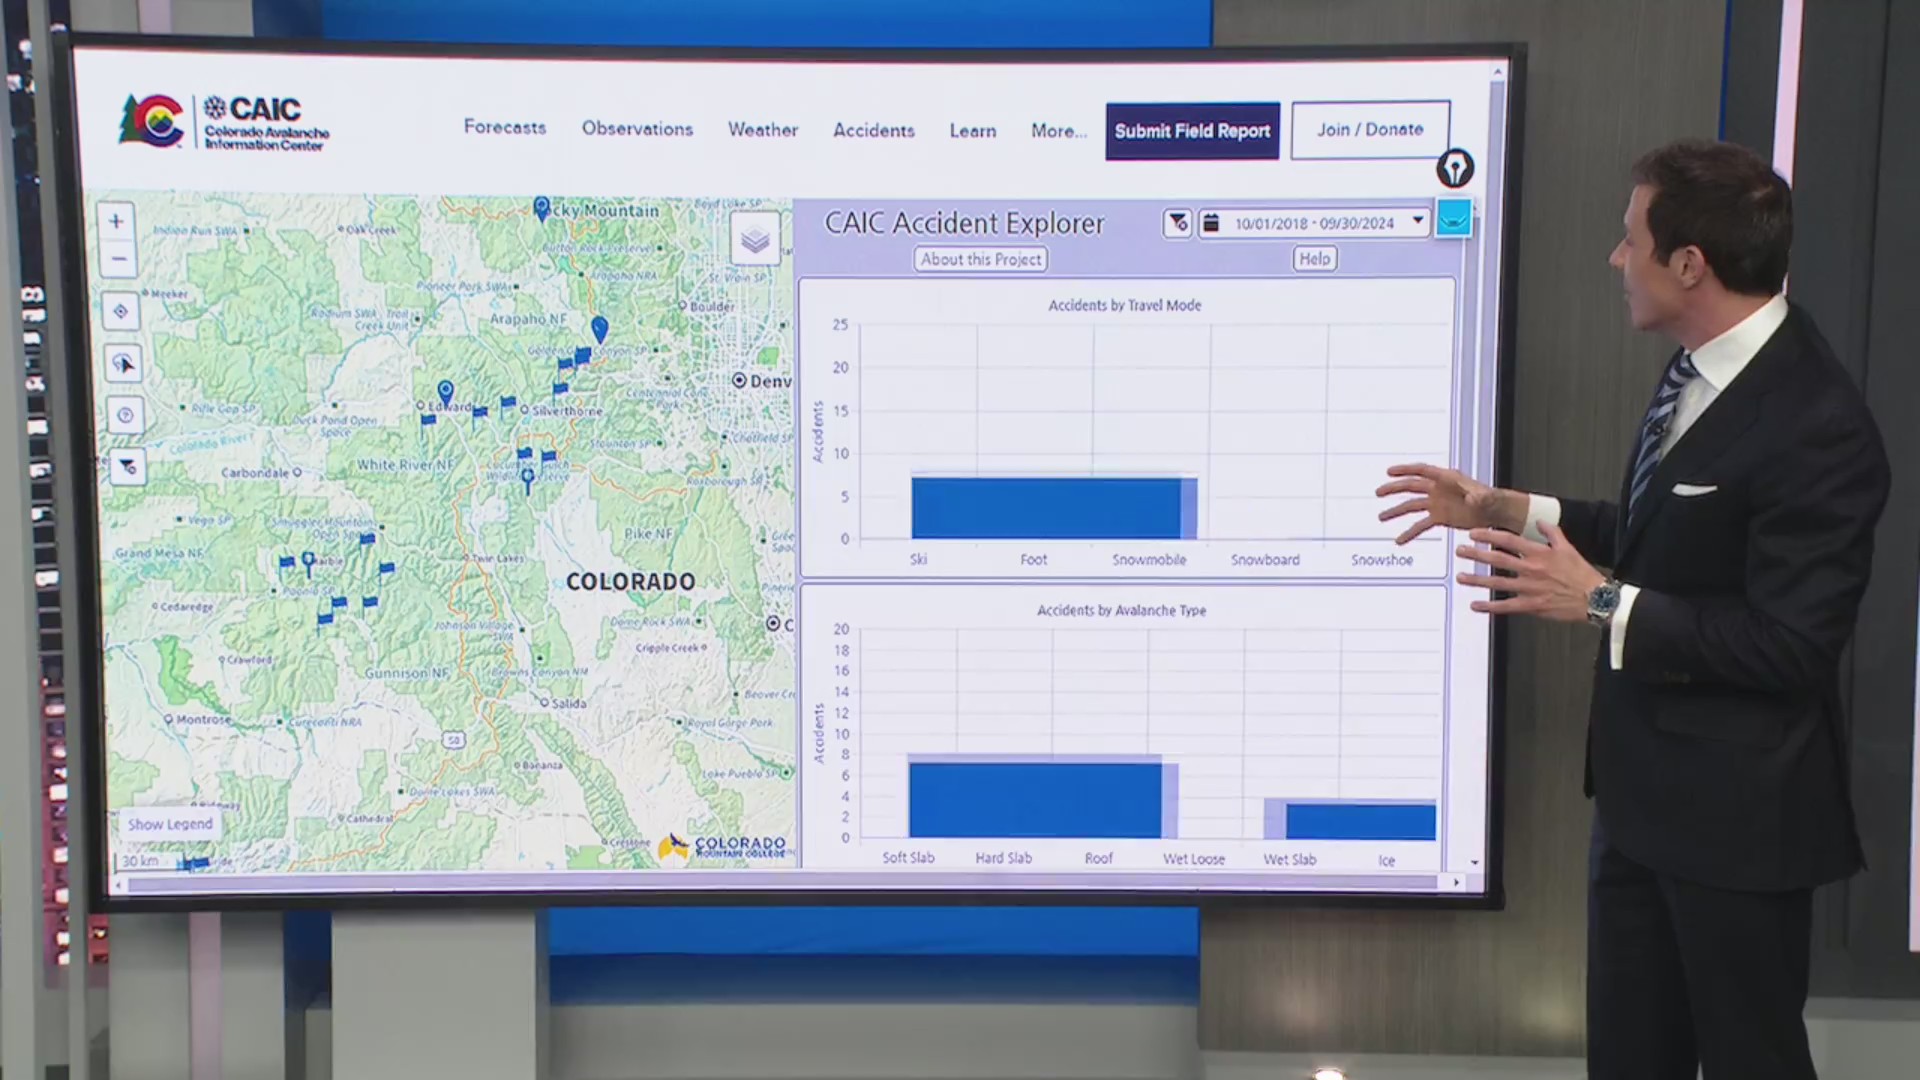
Task: Click the locate/recenter map icon
Action: (x=121, y=312)
